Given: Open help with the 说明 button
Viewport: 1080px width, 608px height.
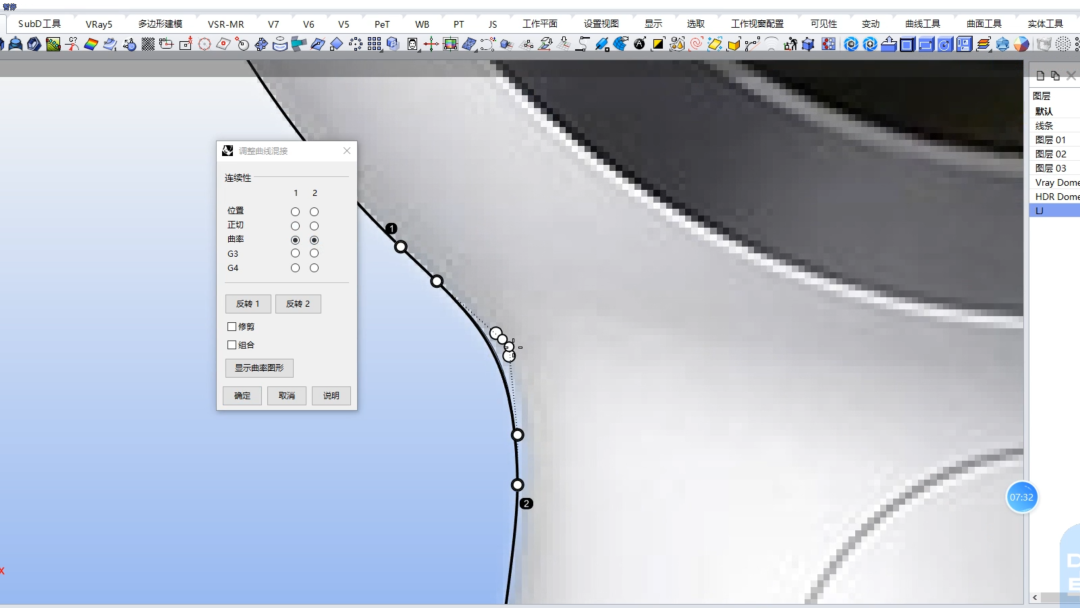Looking at the screenshot, I should point(331,396).
